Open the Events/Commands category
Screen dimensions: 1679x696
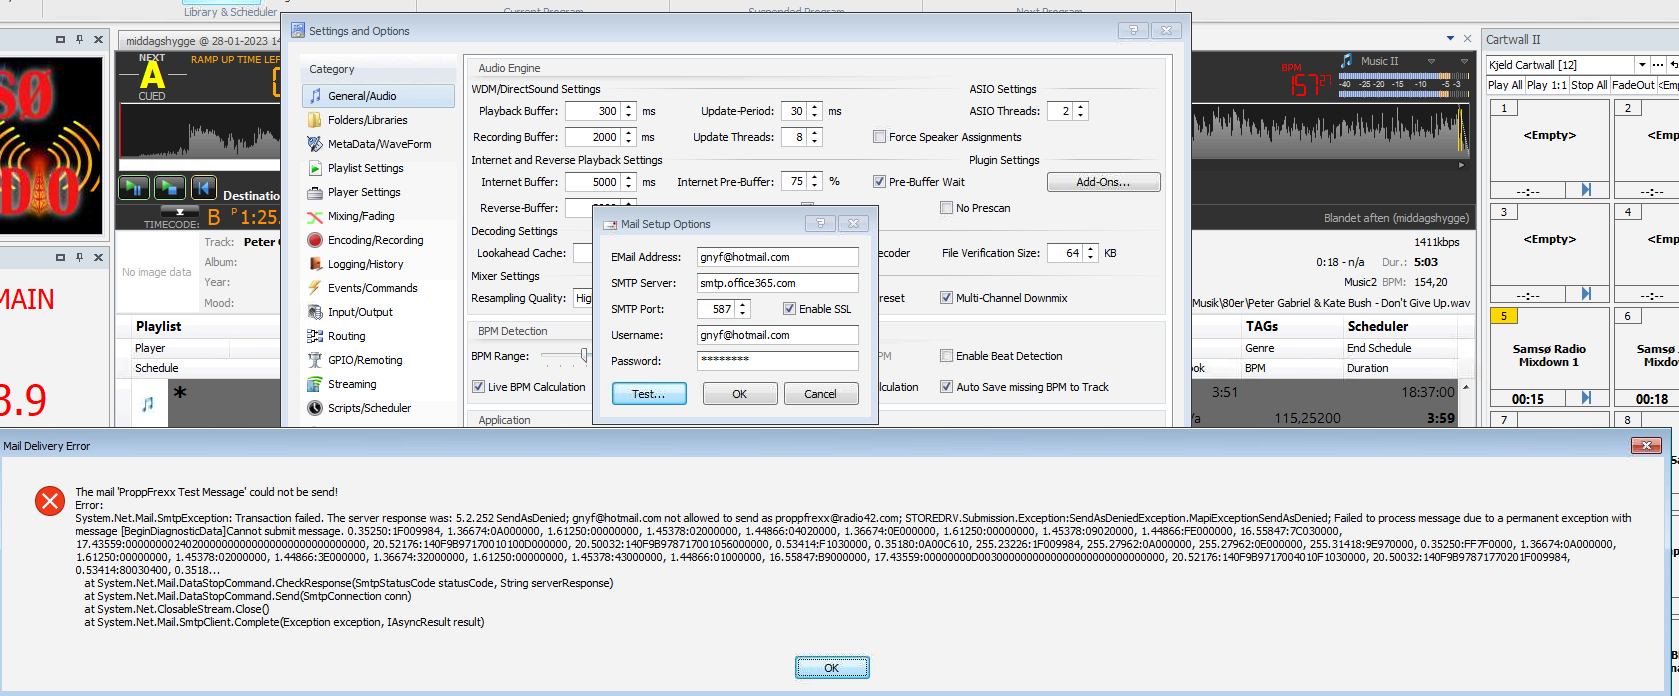click(372, 288)
